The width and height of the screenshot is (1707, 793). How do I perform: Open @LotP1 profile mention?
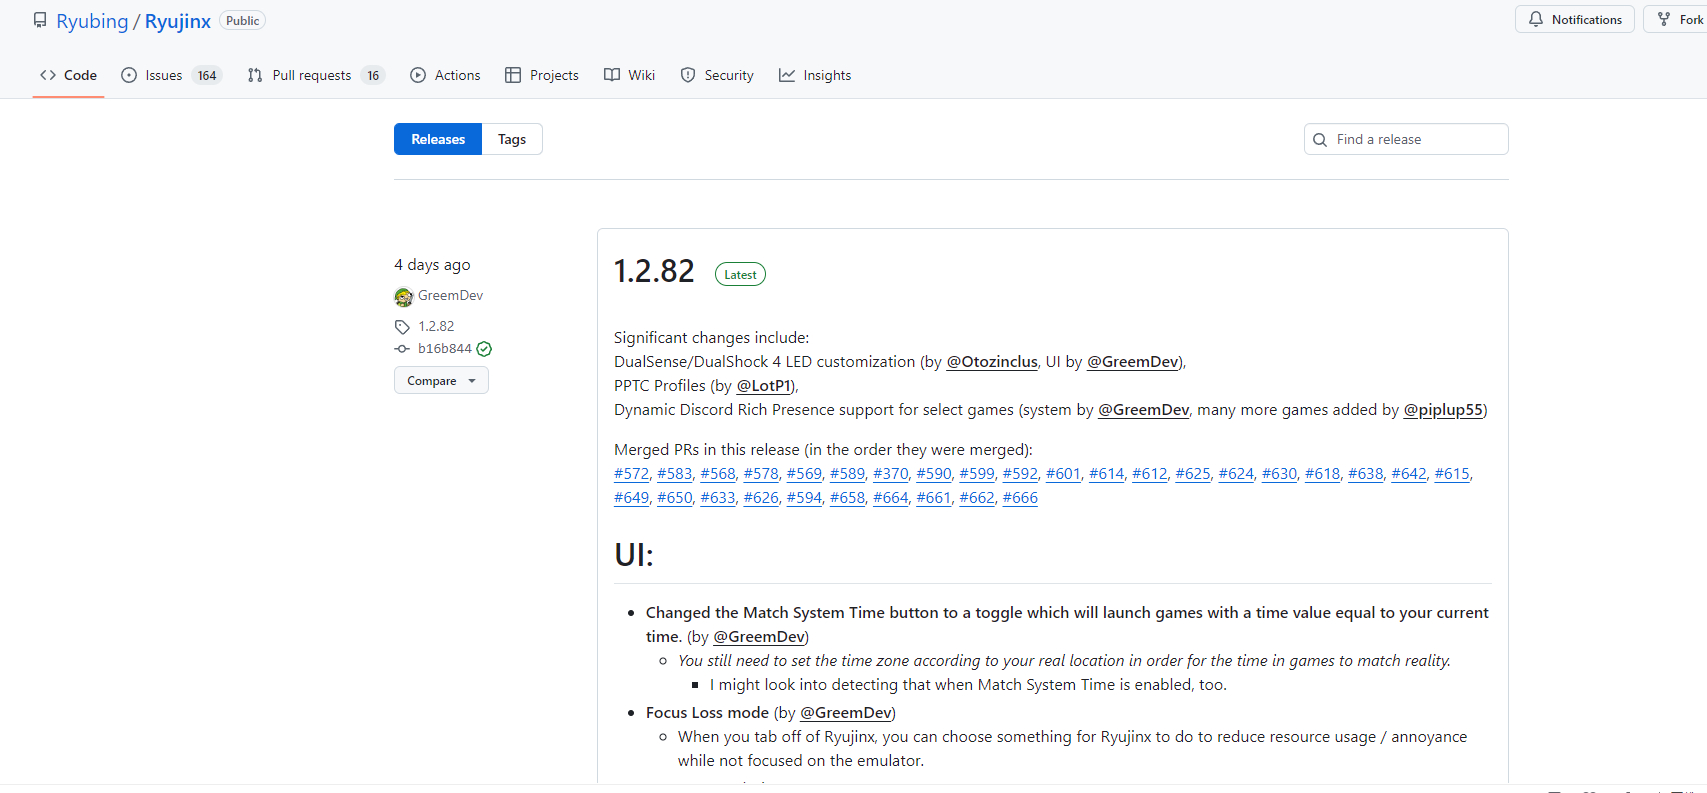click(765, 386)
